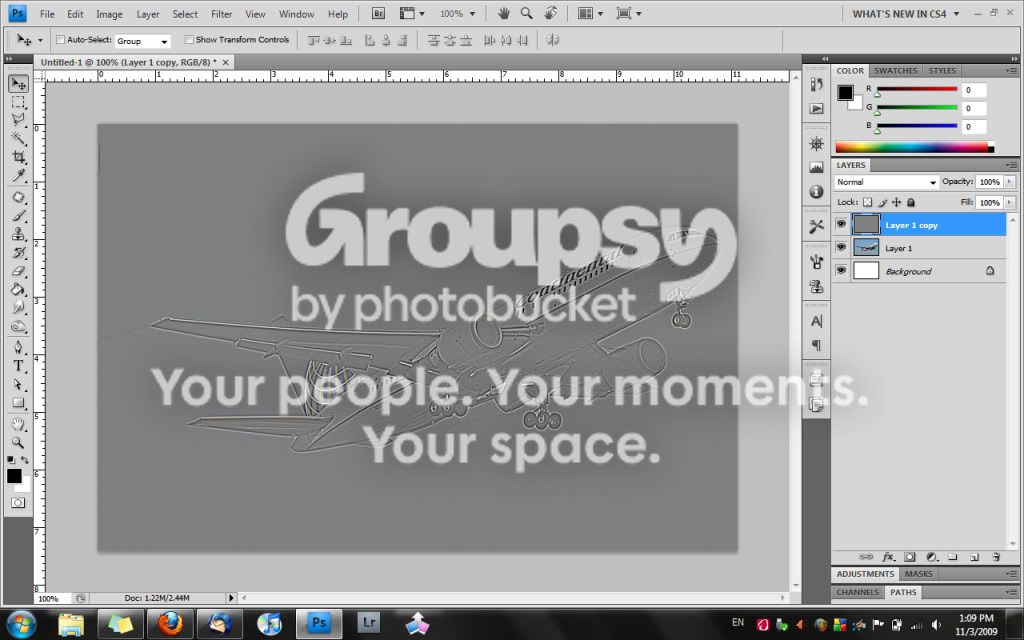This screenshot has height=640, width=1024.
Task: Select the Layer 1 thumbnail
Action: click(866, 248)
